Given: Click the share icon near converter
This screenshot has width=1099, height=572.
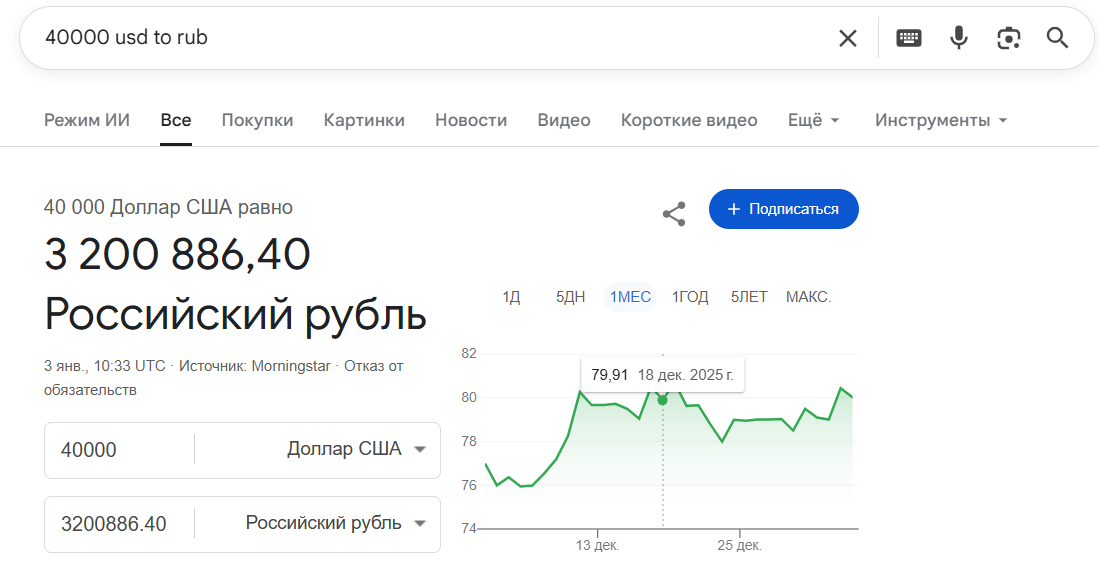Looking at the screenshot, I should pos(674,213).
